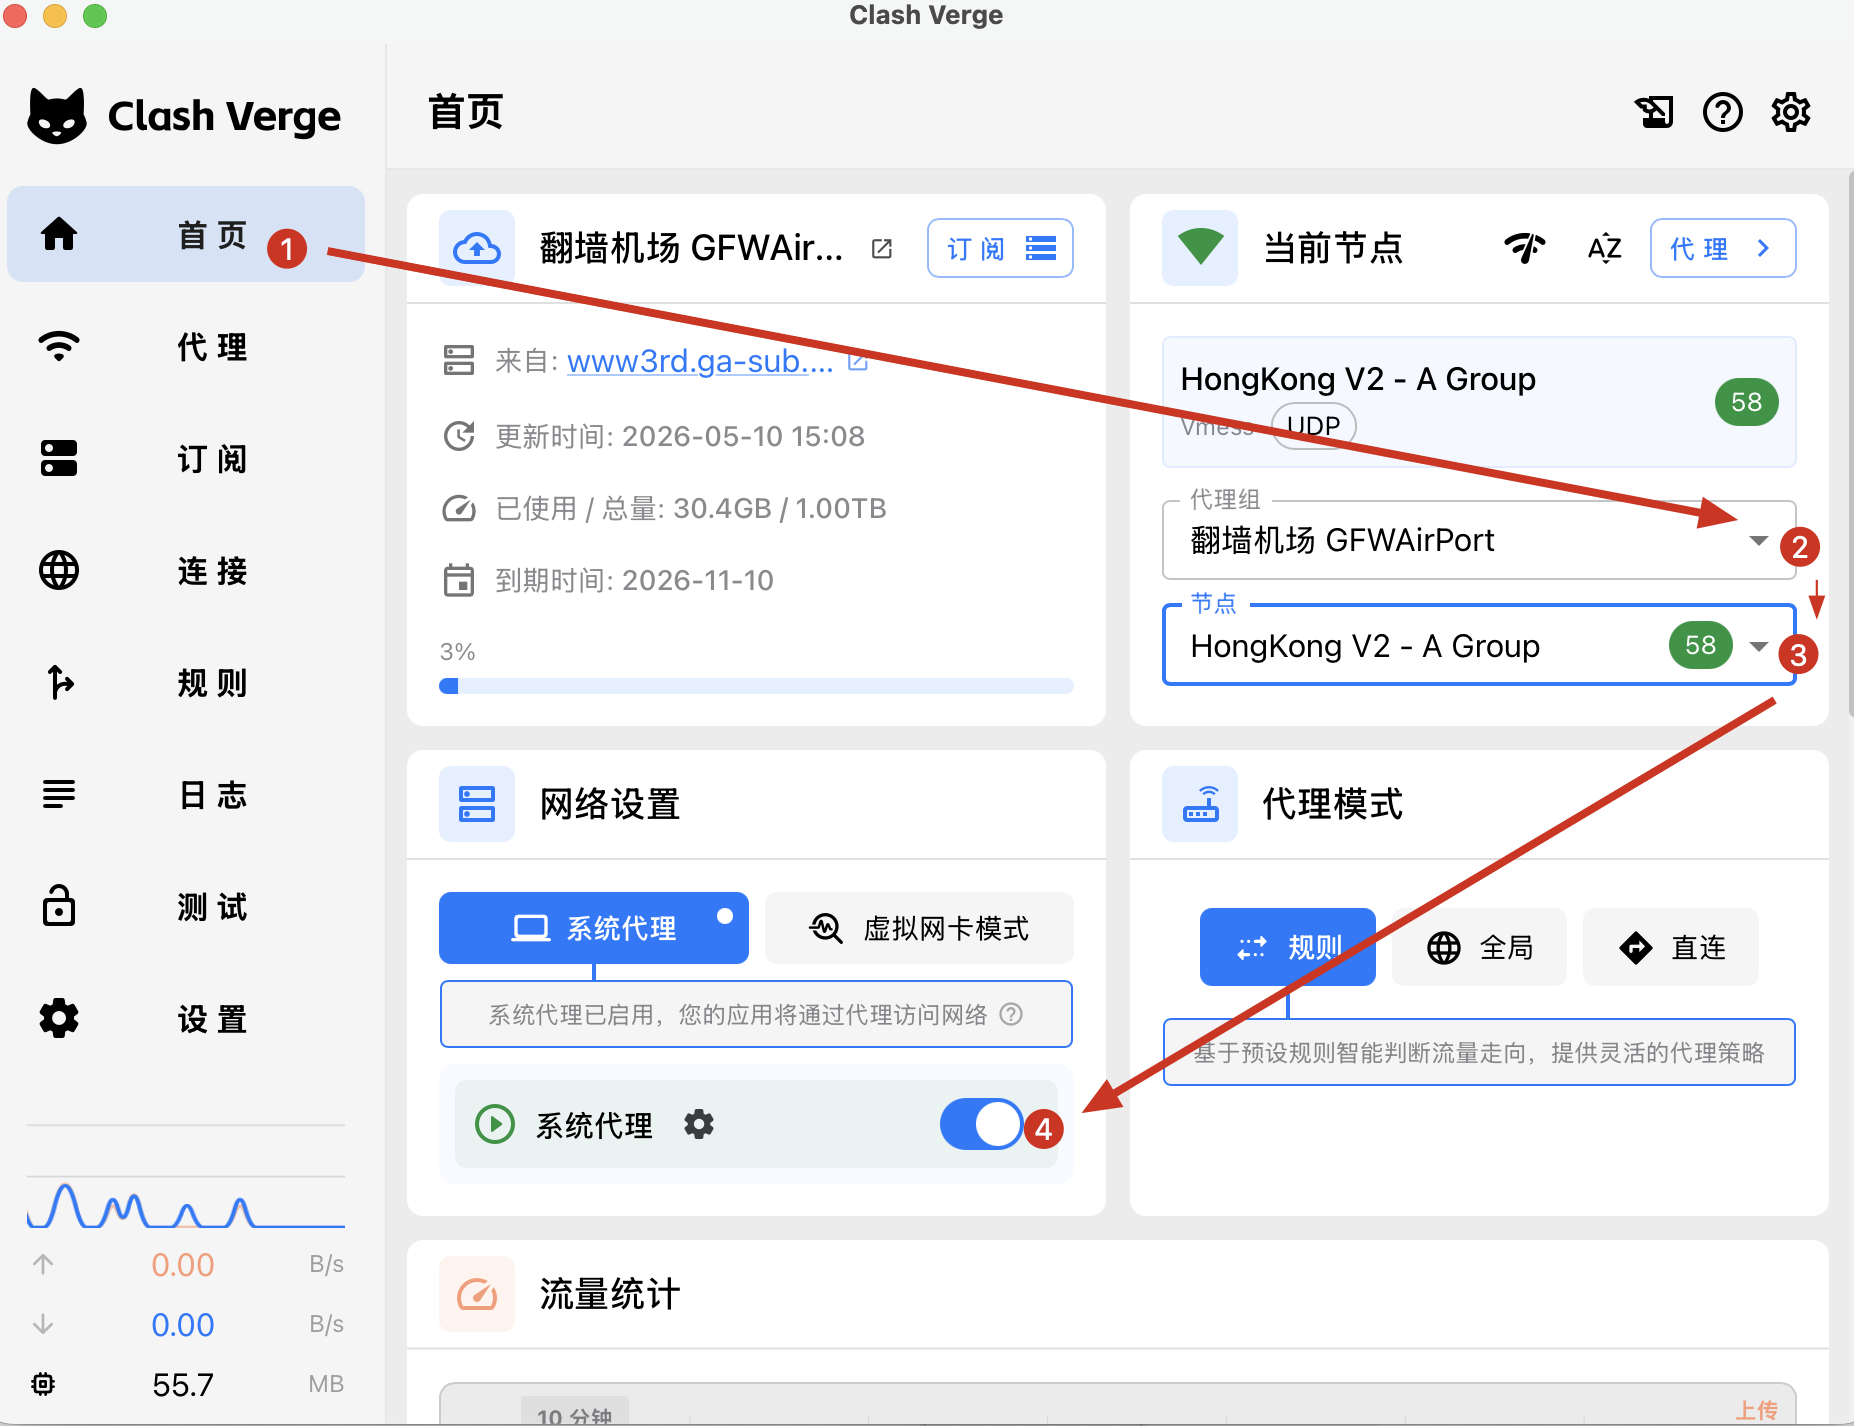Go to 代理 proxies in sidebar
Viewport: 1854px width, 1426px height.
(186, 346)
